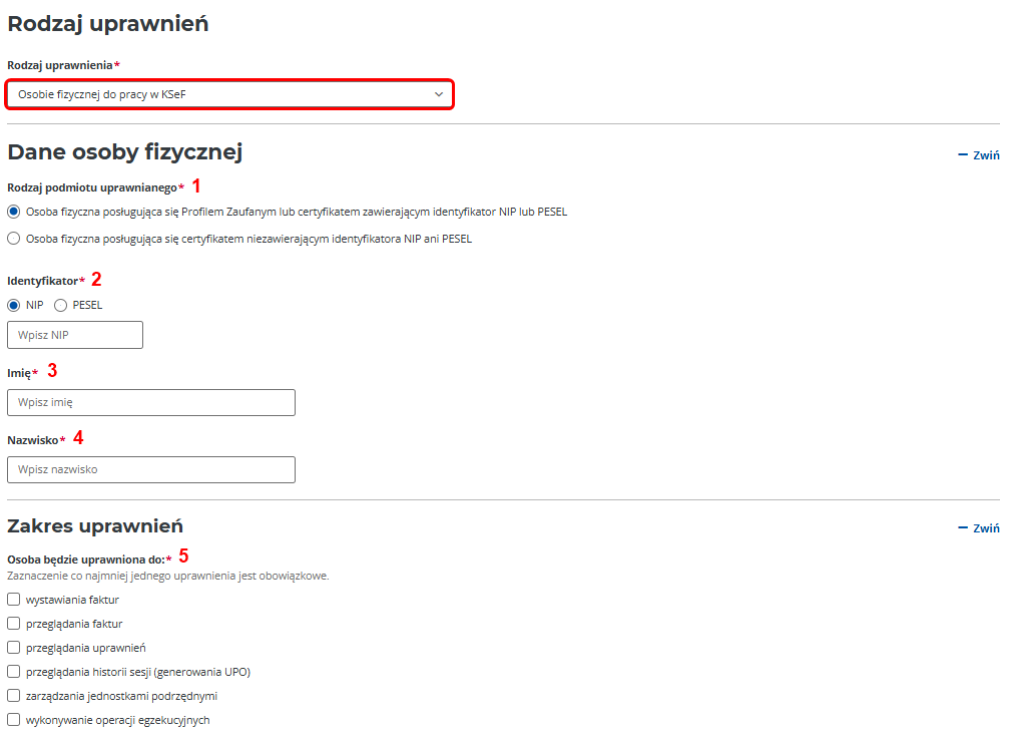Tick przeglądania historii sesji (generowania UPO)
The image size is (1011, 736).
(x=14, y=671)
